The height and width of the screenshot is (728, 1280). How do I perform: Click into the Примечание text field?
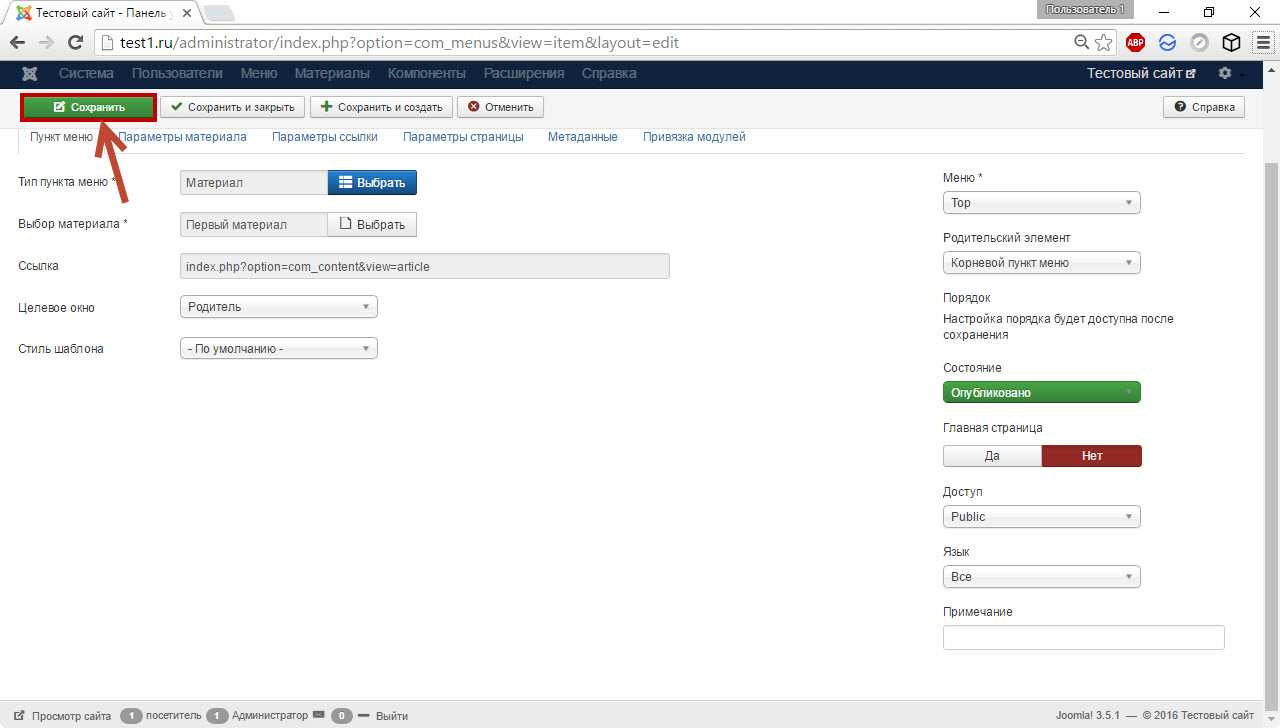pyautogui.click(x=1083, y=638)
